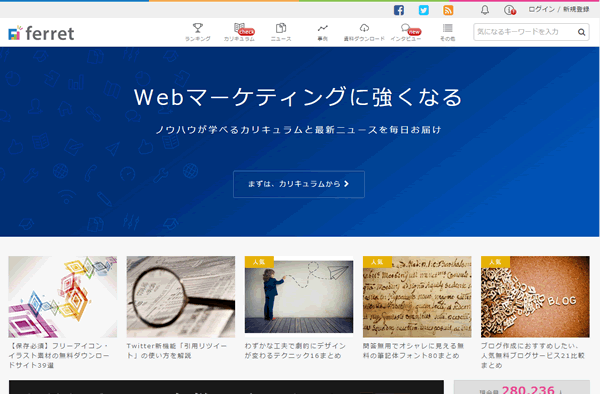Open the BLOG article thumbnail
The image size is (600, 394).
point(535,297)
